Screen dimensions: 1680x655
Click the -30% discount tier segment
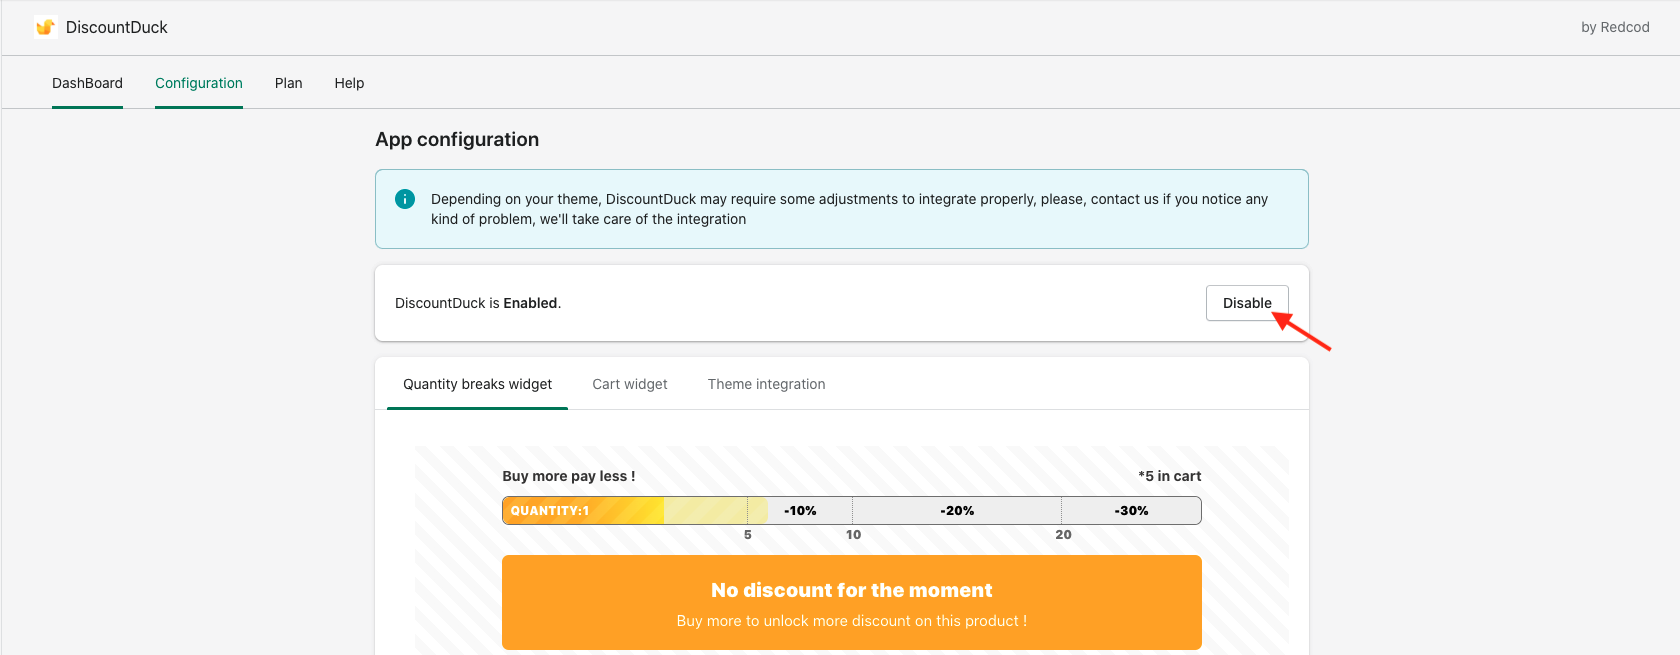coord(1131,510)
